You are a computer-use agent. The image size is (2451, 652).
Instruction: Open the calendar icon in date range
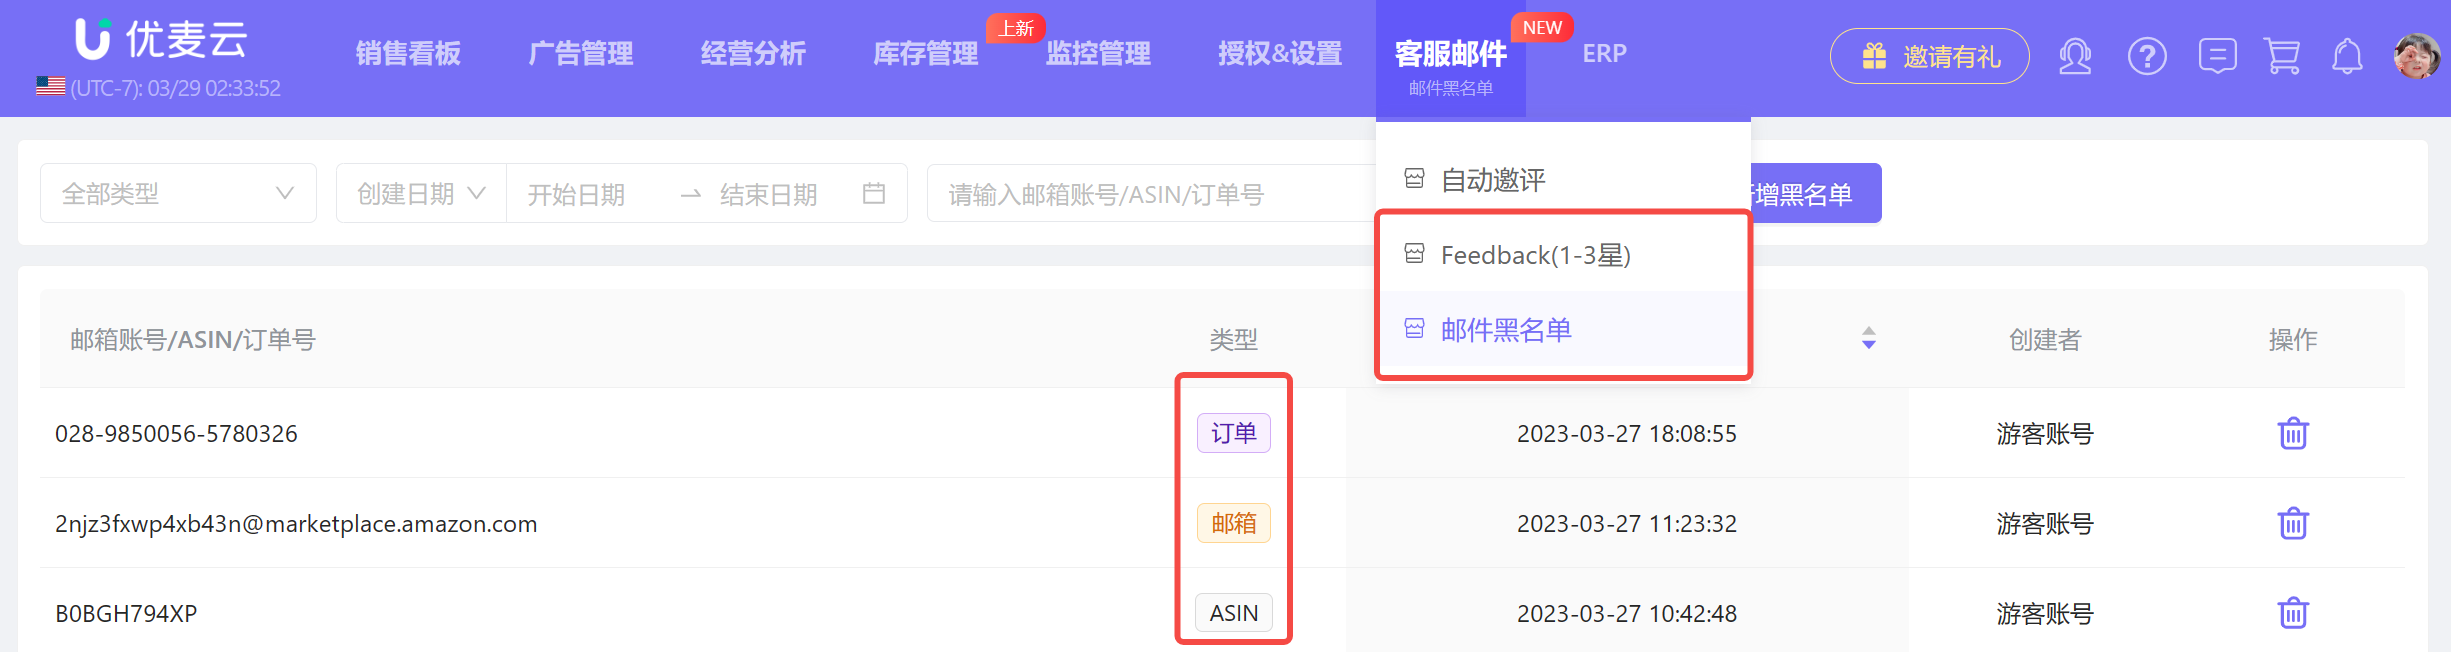pos(874,193)
